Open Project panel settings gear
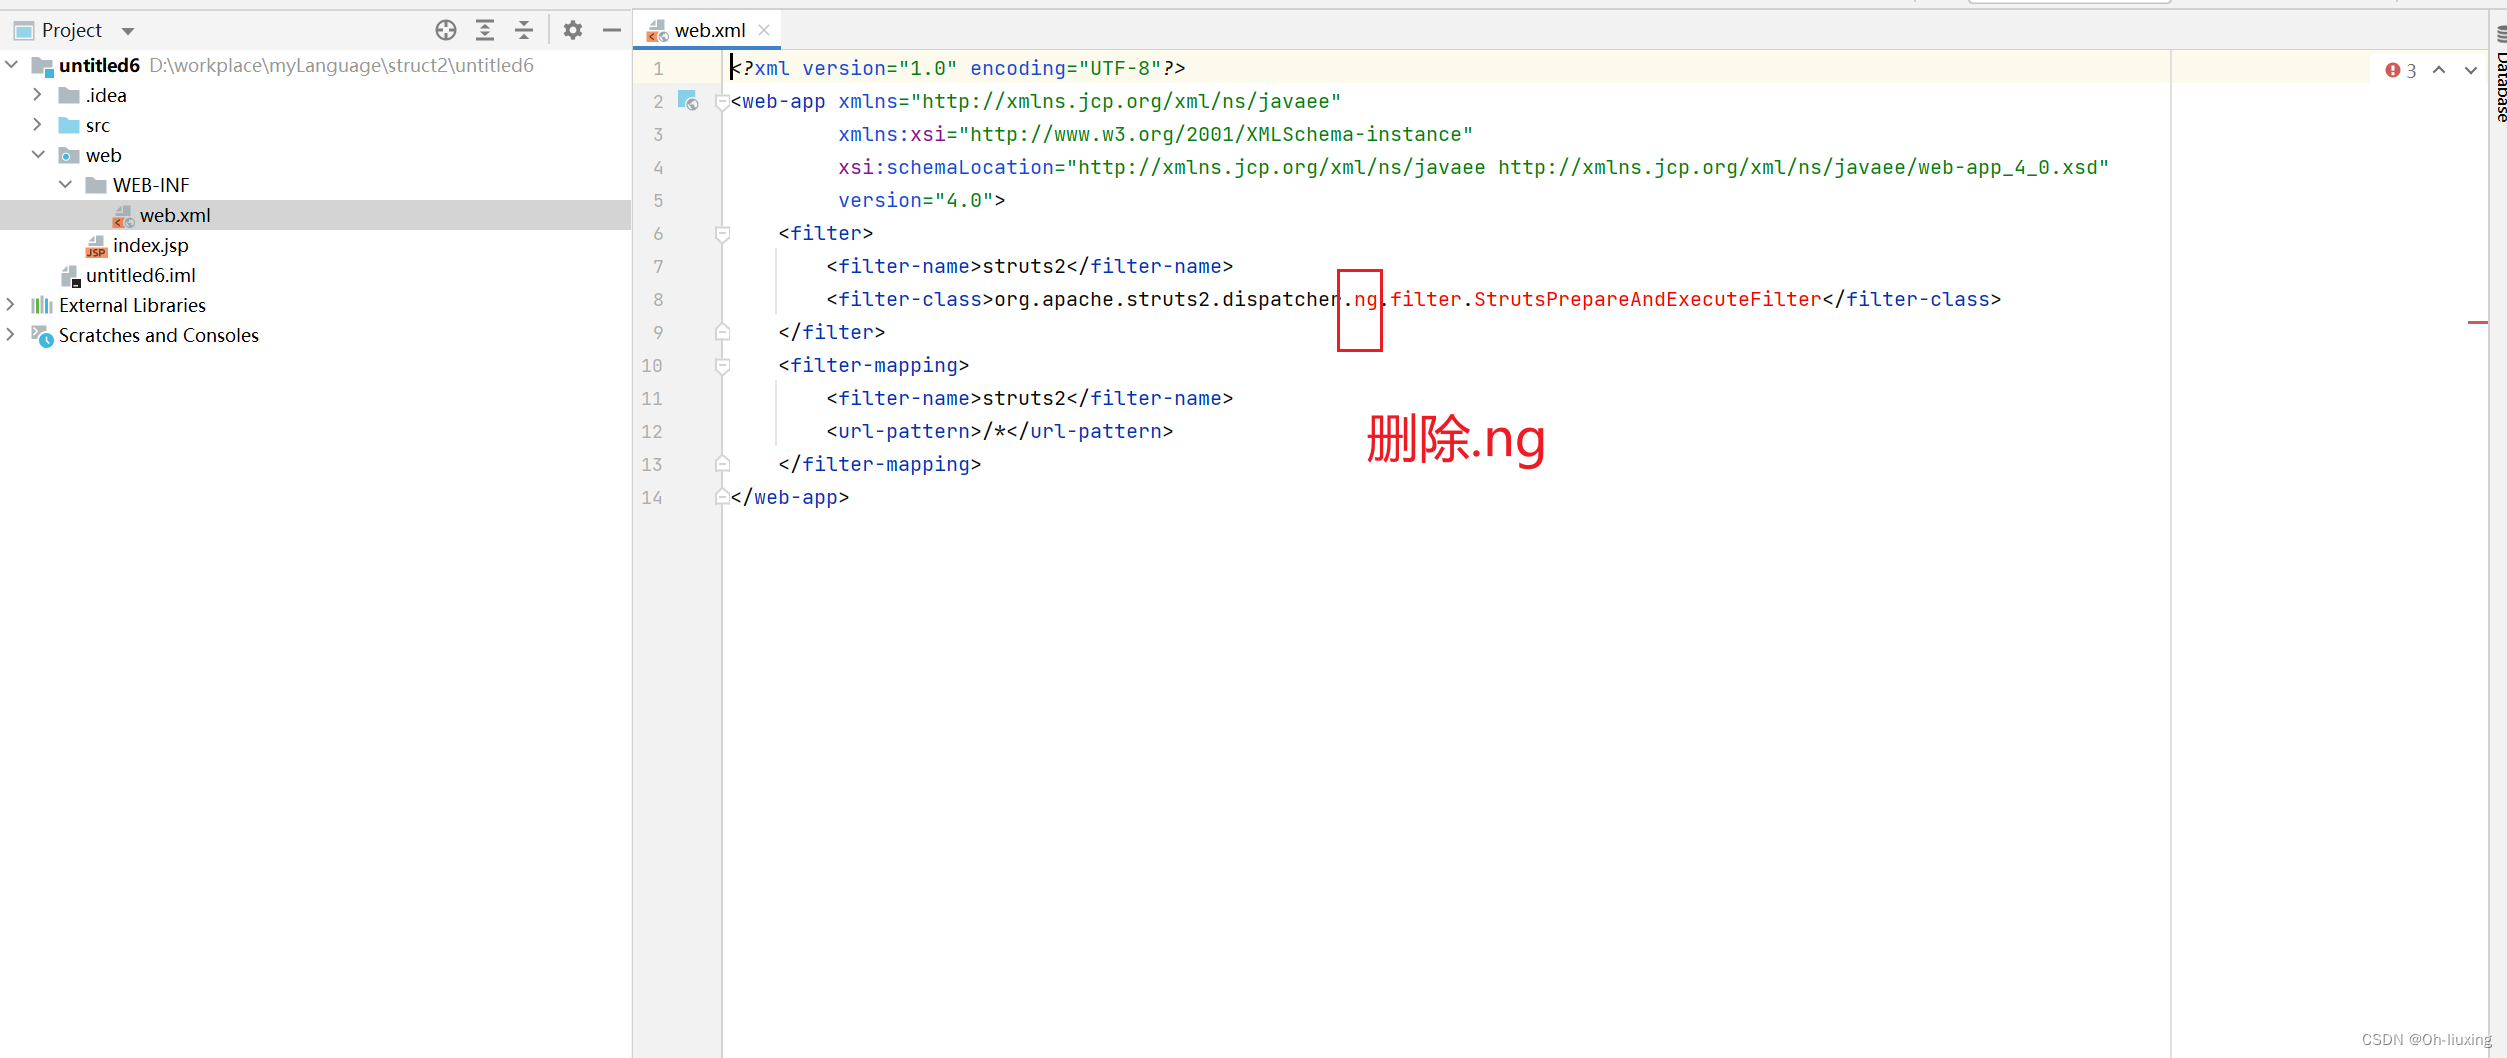 tap(572, 30)
